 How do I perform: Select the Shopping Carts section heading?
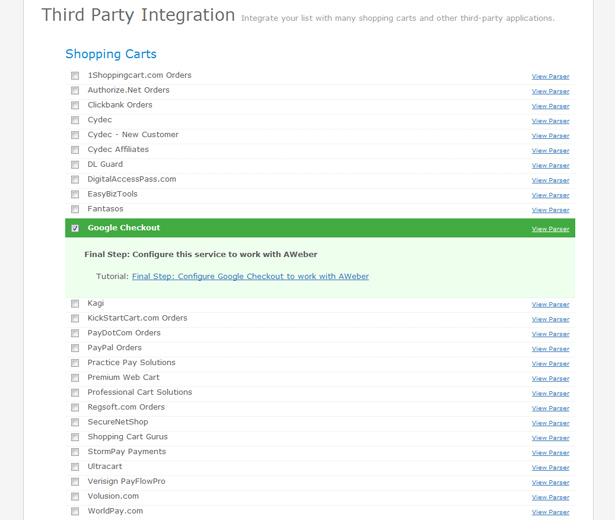[111, 54]
